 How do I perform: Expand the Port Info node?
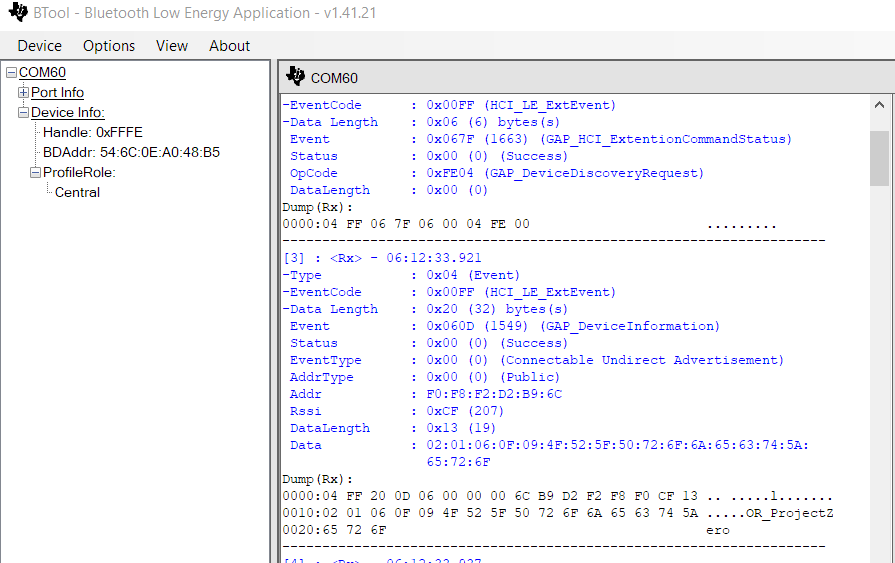pyautogui.click(x=23, y=93)
